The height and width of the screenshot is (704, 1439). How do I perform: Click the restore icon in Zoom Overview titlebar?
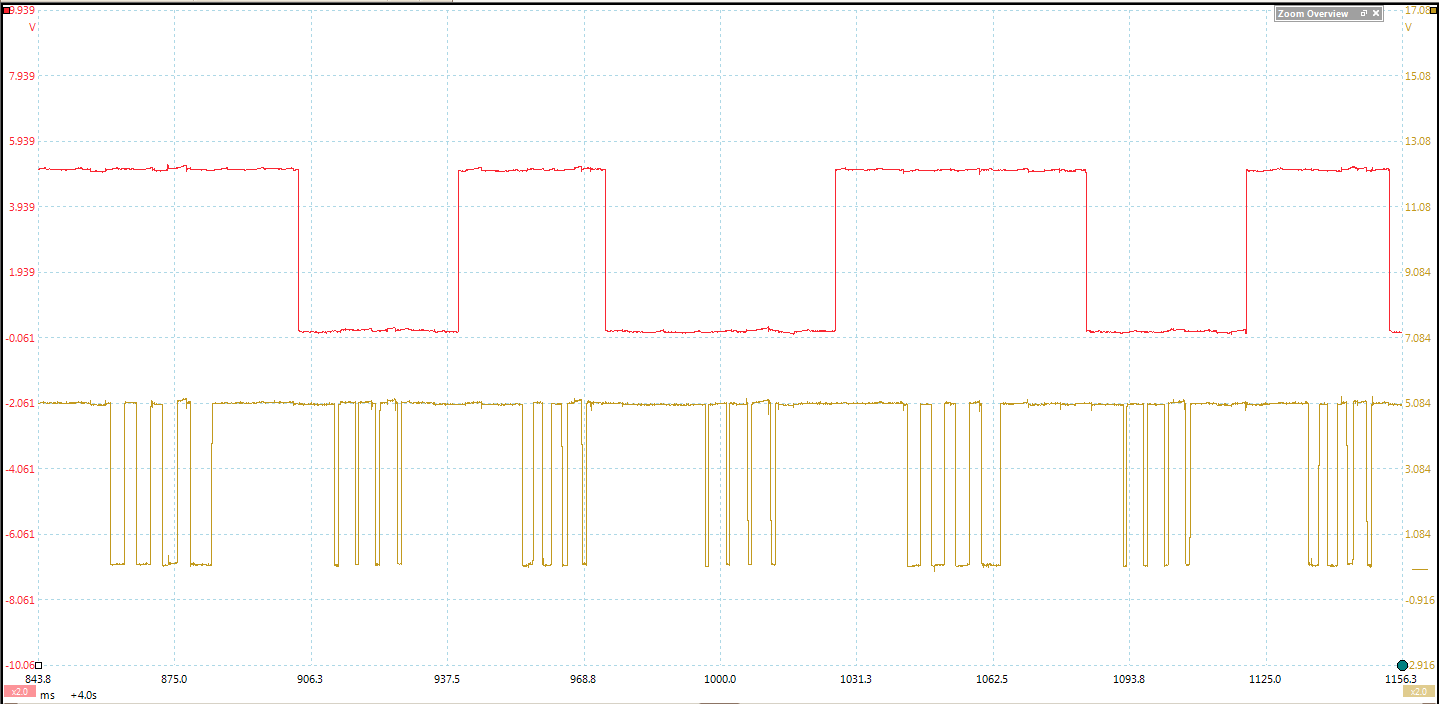tap(1363, 13)
